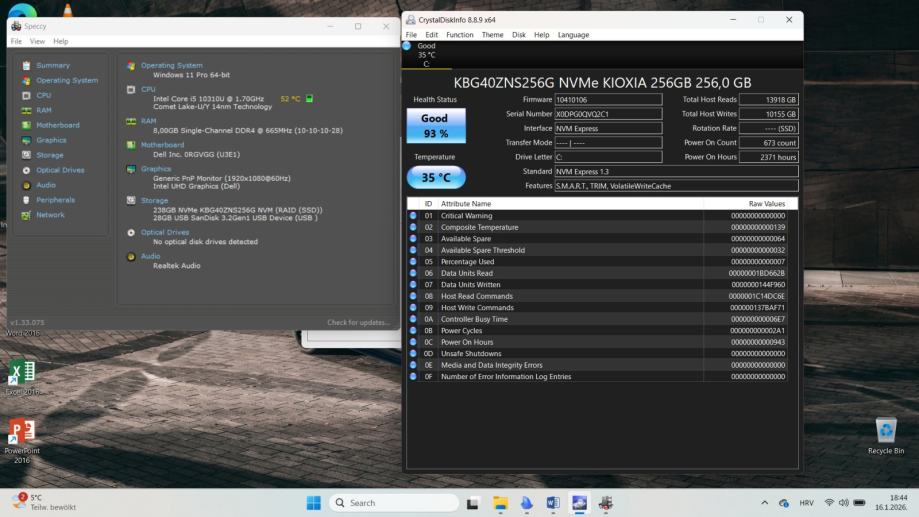Click the Firmware field 10410106
This screenshot has width=919, height=517.
608,100
